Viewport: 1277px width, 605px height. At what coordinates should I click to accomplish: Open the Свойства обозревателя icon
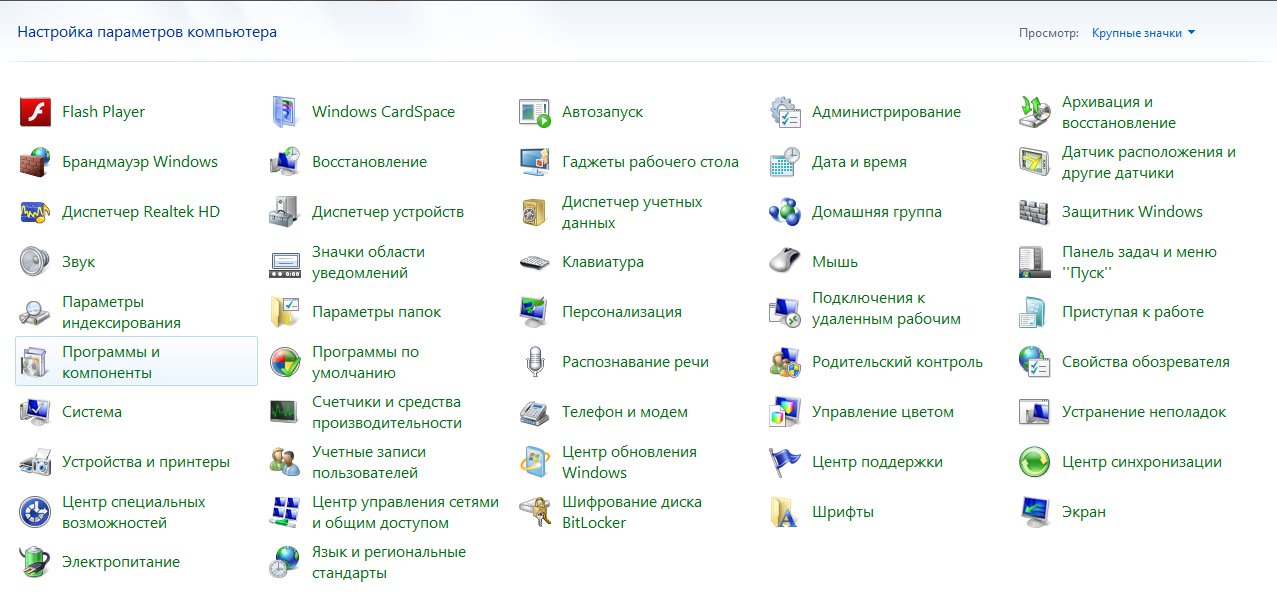coord(1035,362)
